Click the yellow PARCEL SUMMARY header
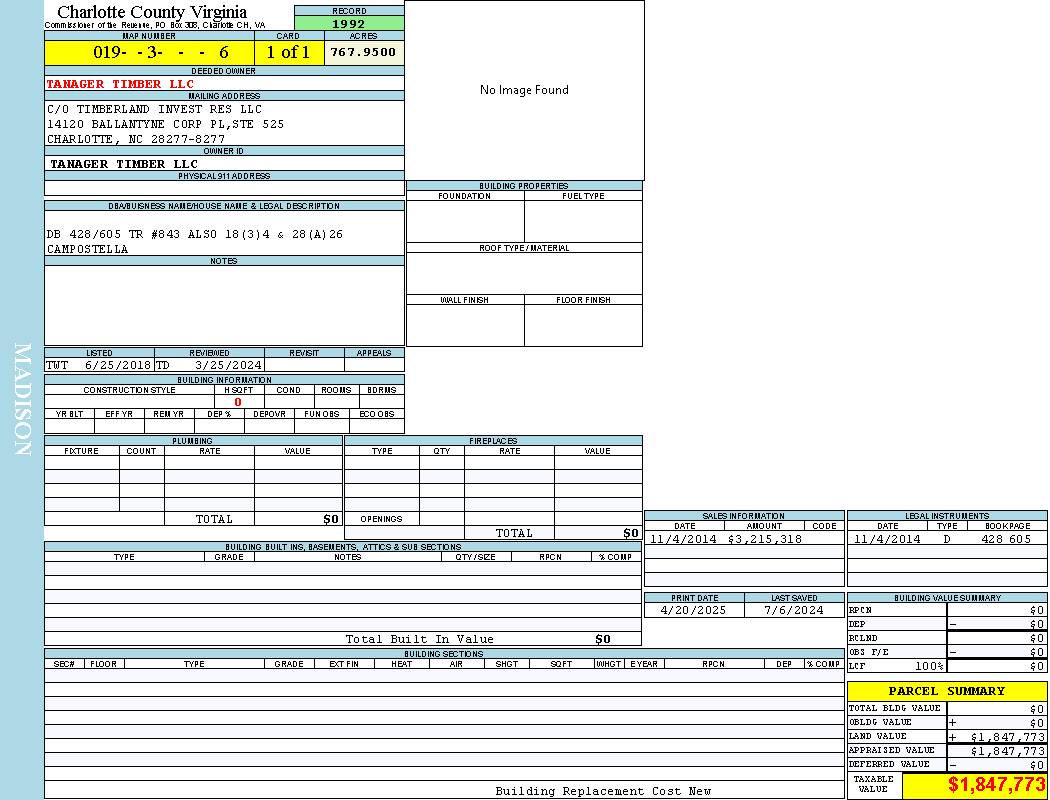 tap(946, 691)
